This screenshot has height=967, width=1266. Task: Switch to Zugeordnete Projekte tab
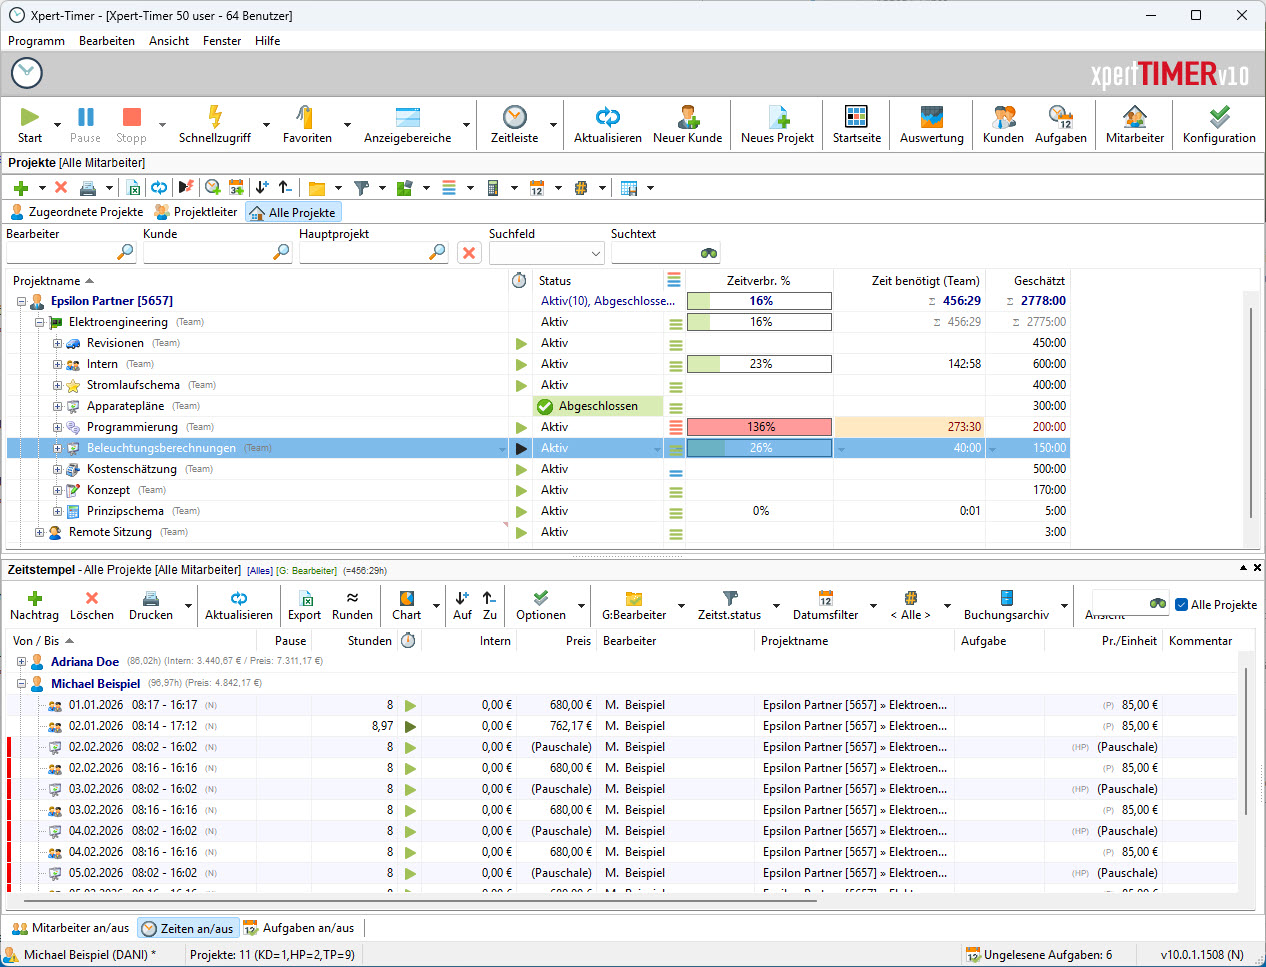77,212
